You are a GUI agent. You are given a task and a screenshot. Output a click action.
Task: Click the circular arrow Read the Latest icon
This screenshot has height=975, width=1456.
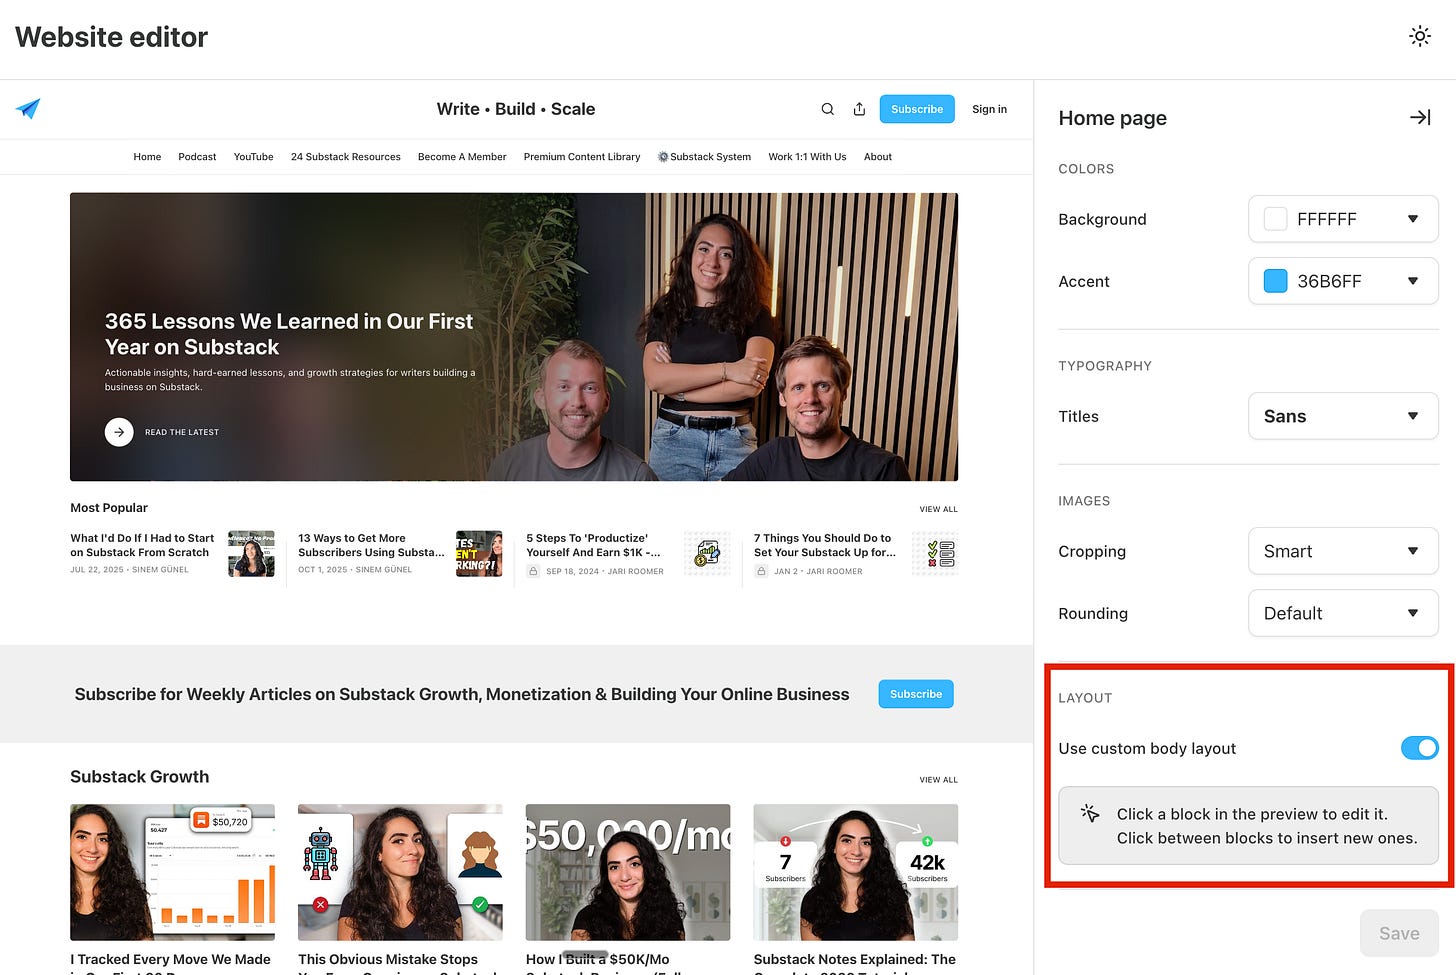coord(119,432)
